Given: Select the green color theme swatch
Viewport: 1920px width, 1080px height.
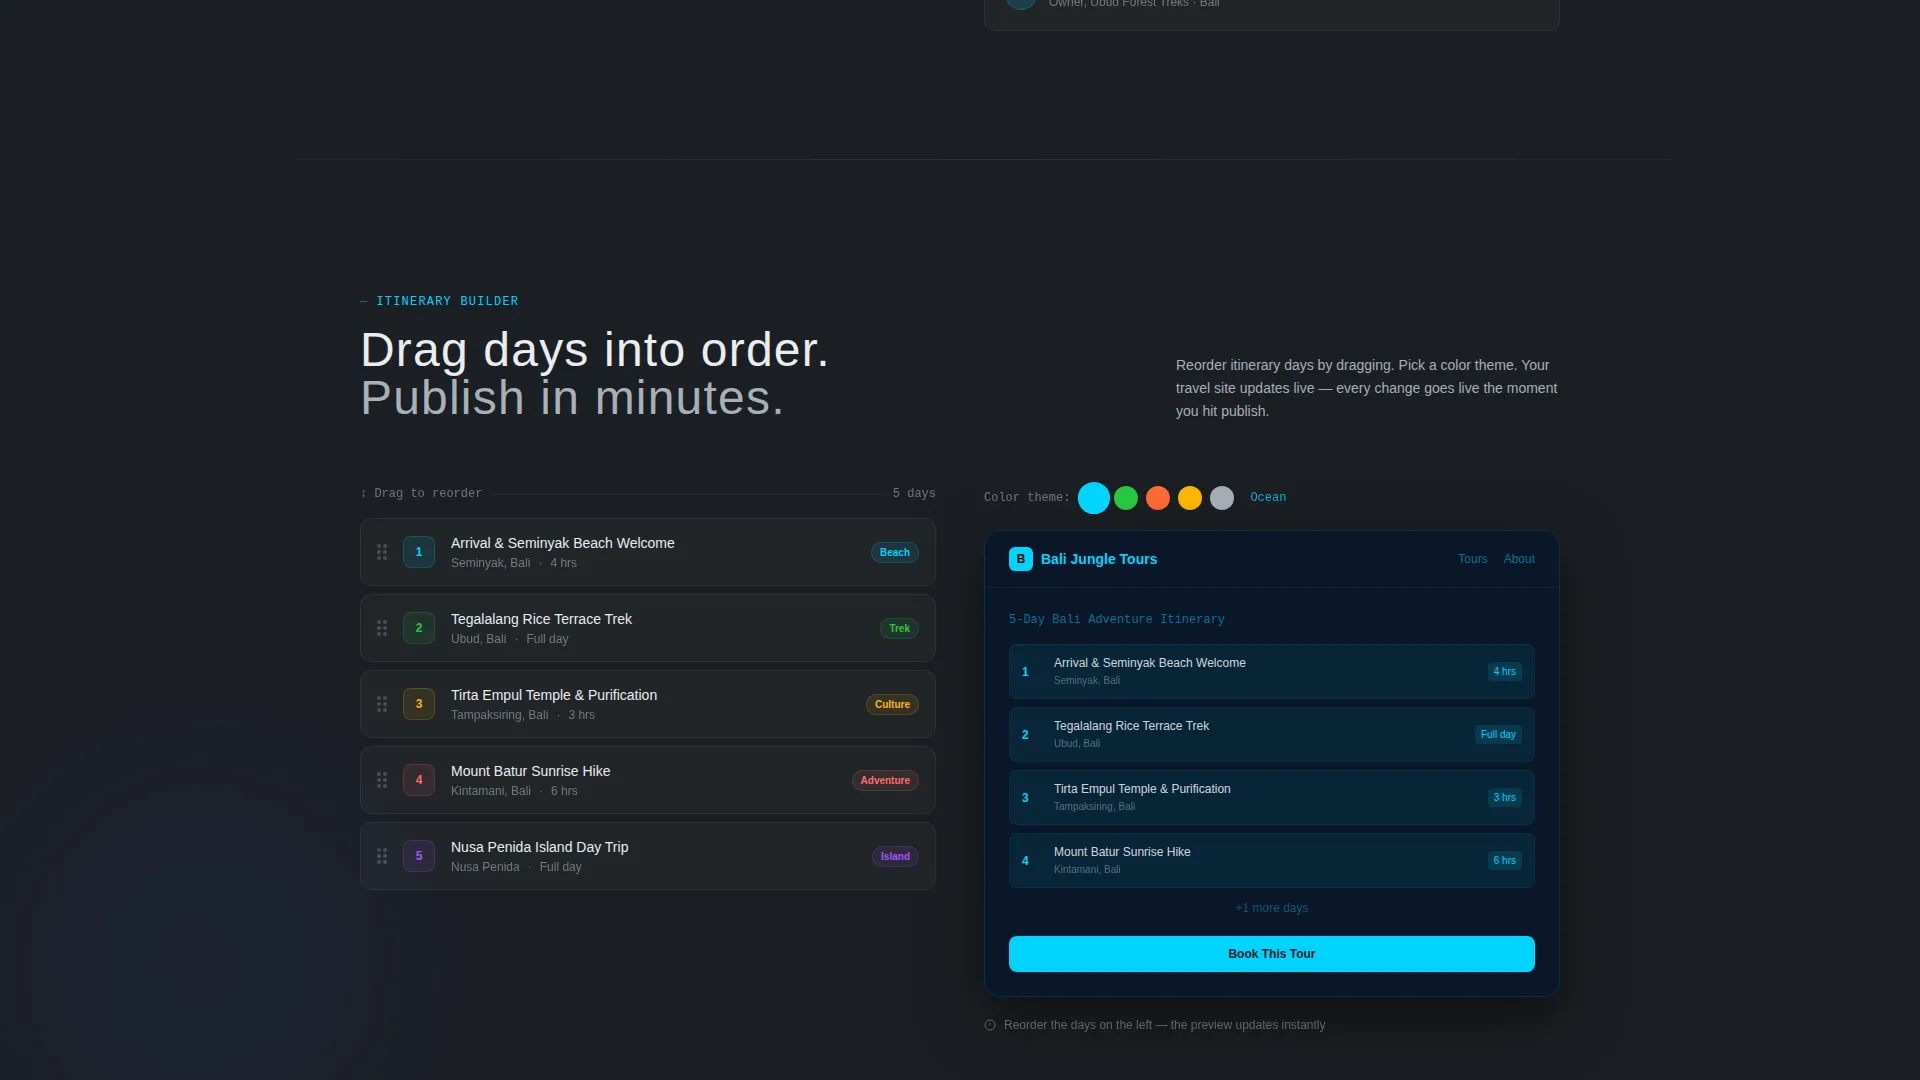Looking at the screenshot, I should tap(1126, 498).
